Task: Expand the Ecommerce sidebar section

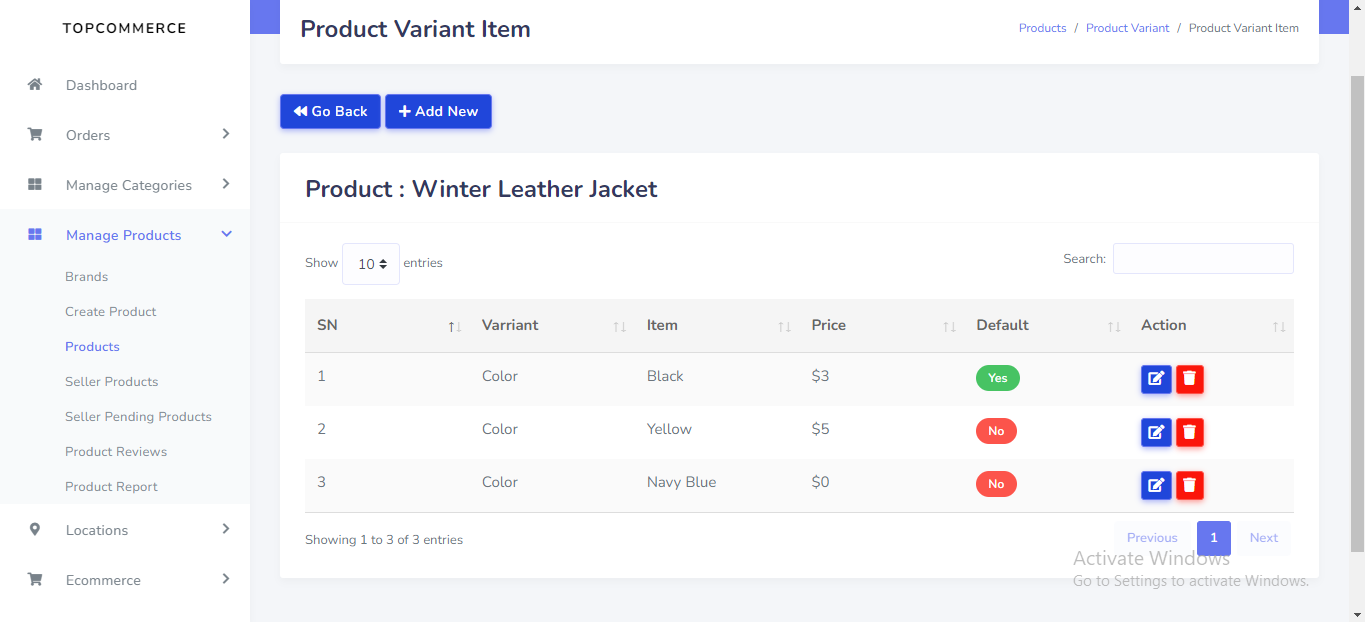Action: point(103,580)
